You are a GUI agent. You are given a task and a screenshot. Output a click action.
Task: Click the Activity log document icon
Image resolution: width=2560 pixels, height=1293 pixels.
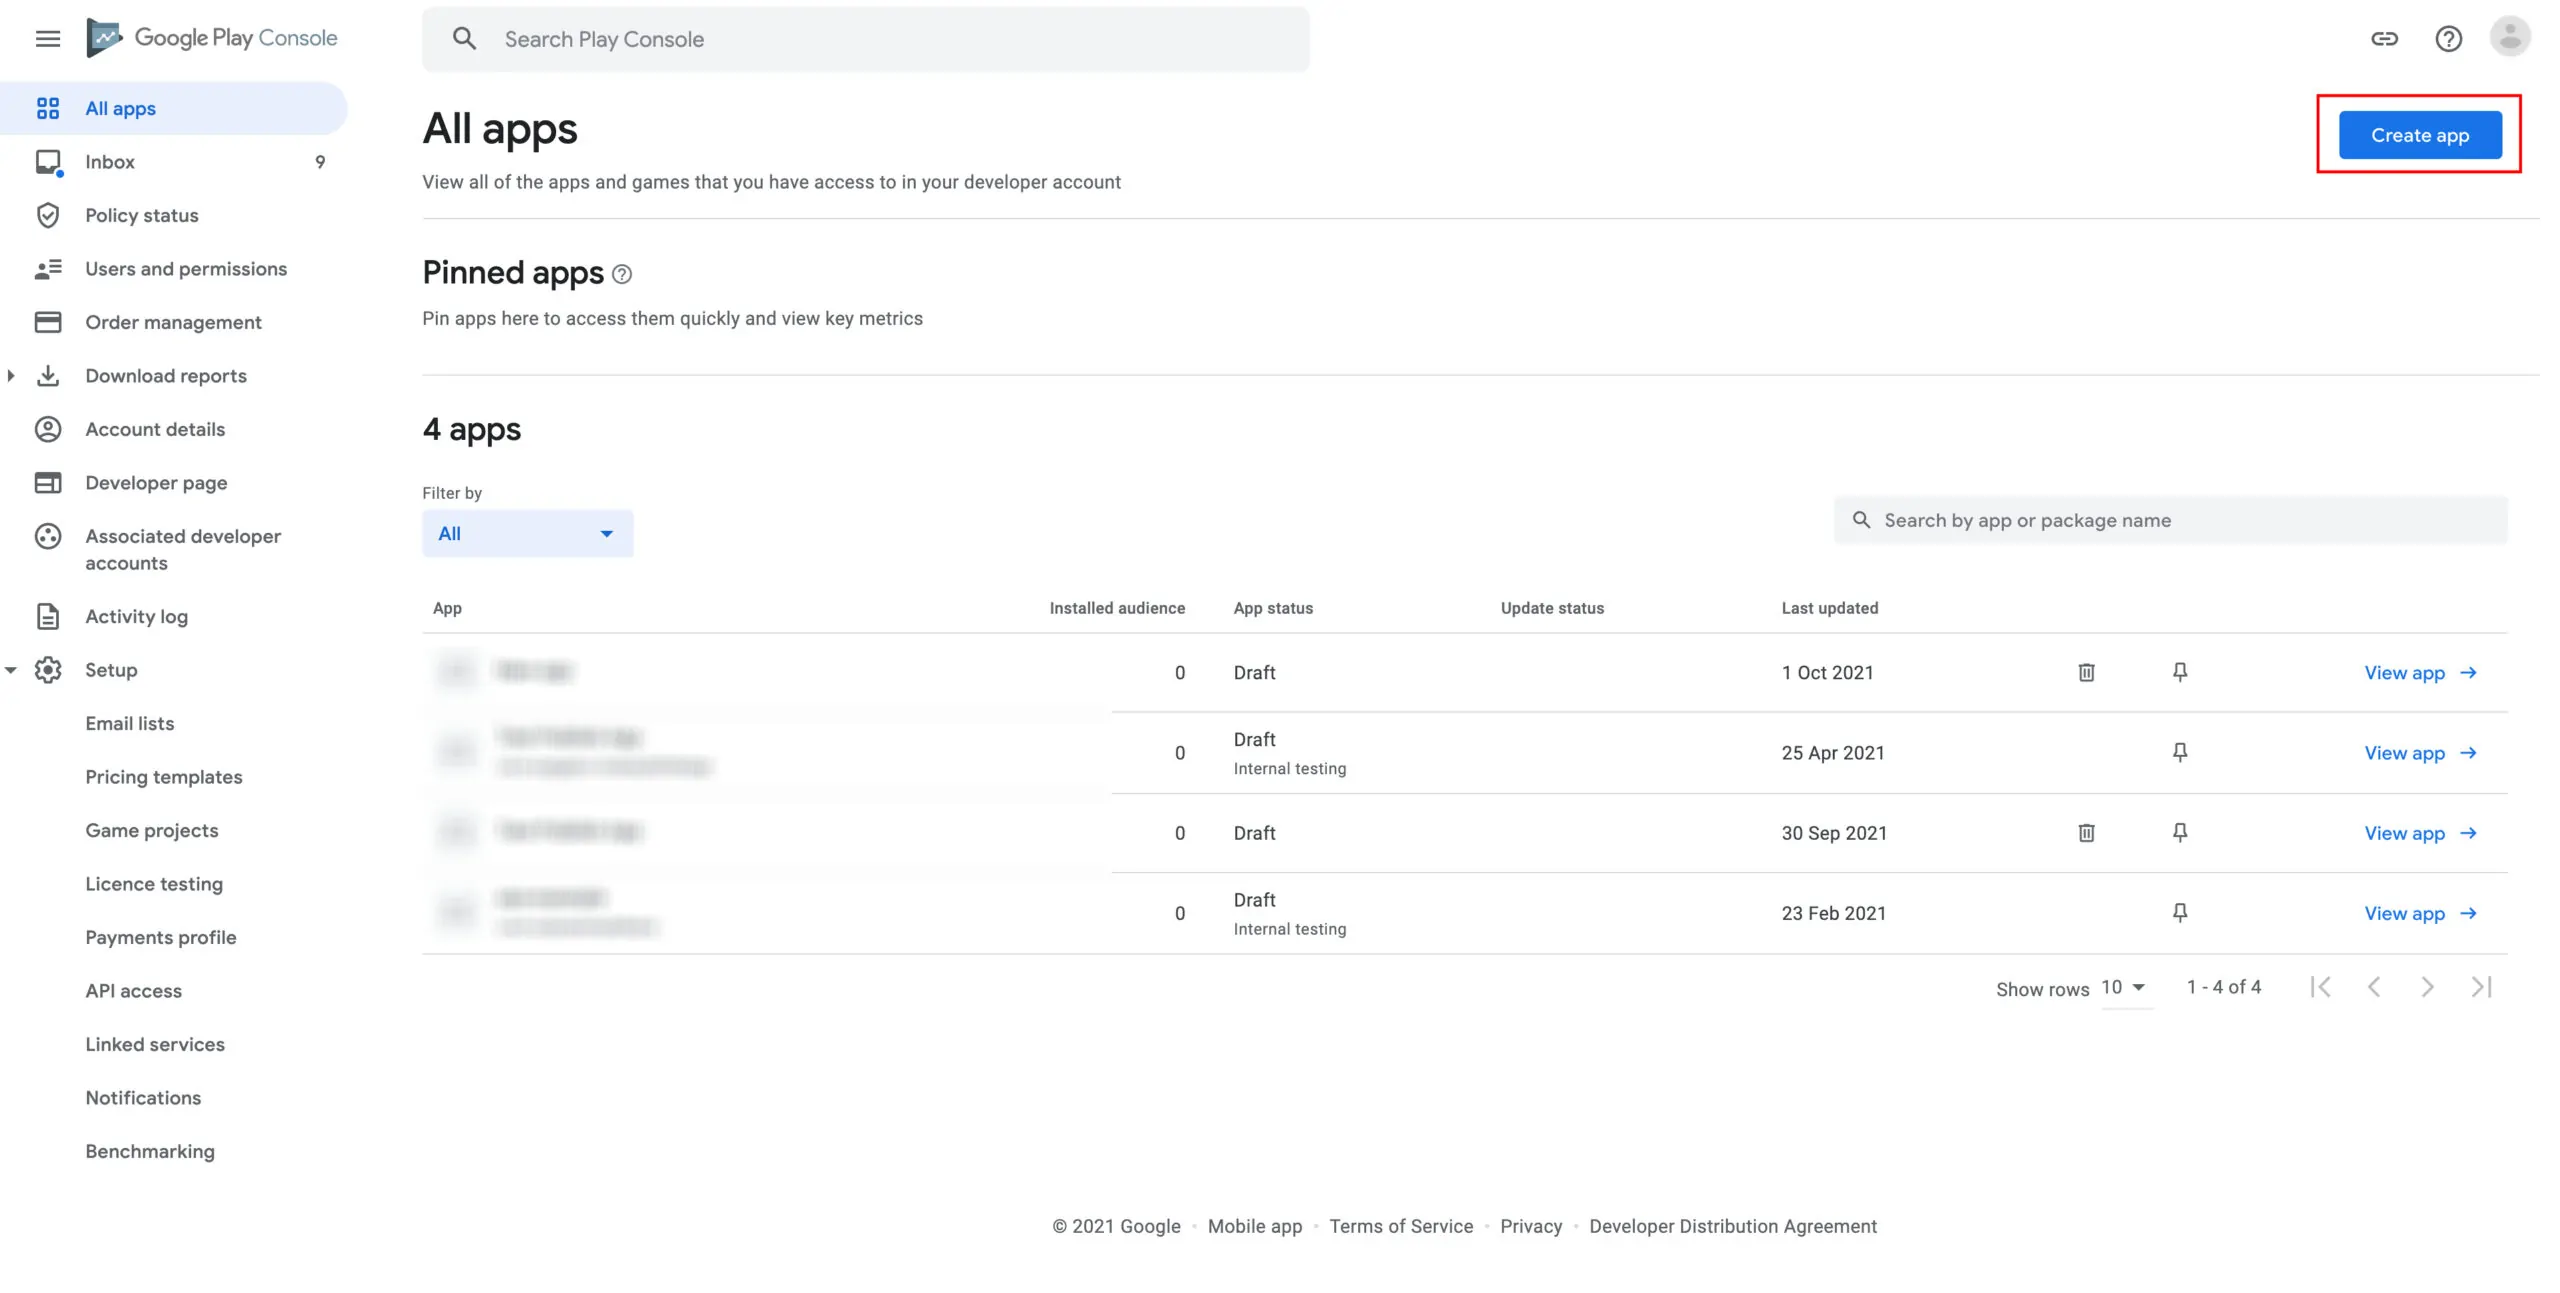[48, 616]
